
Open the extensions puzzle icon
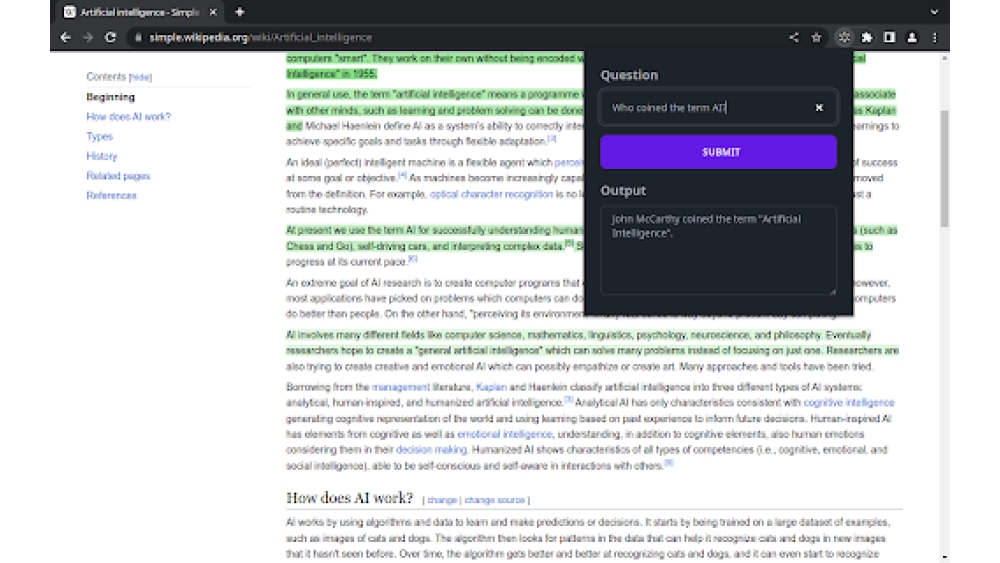867,38
